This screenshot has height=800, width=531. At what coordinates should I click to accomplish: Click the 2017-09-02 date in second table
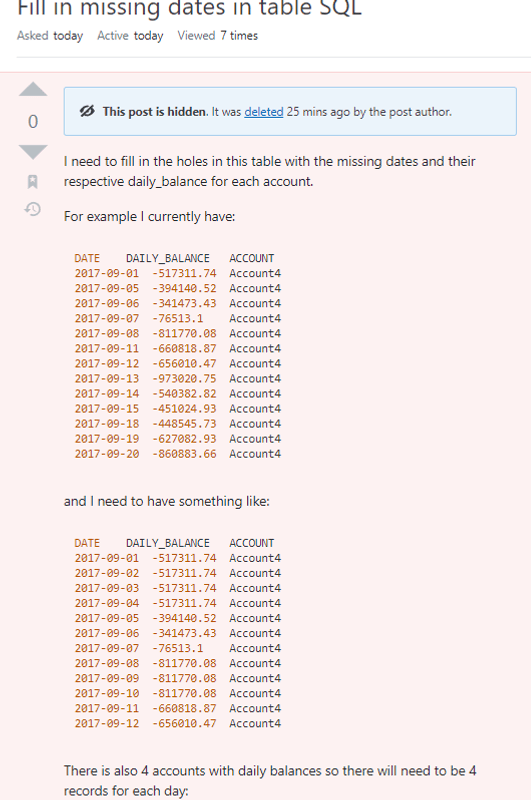point(107,573)
